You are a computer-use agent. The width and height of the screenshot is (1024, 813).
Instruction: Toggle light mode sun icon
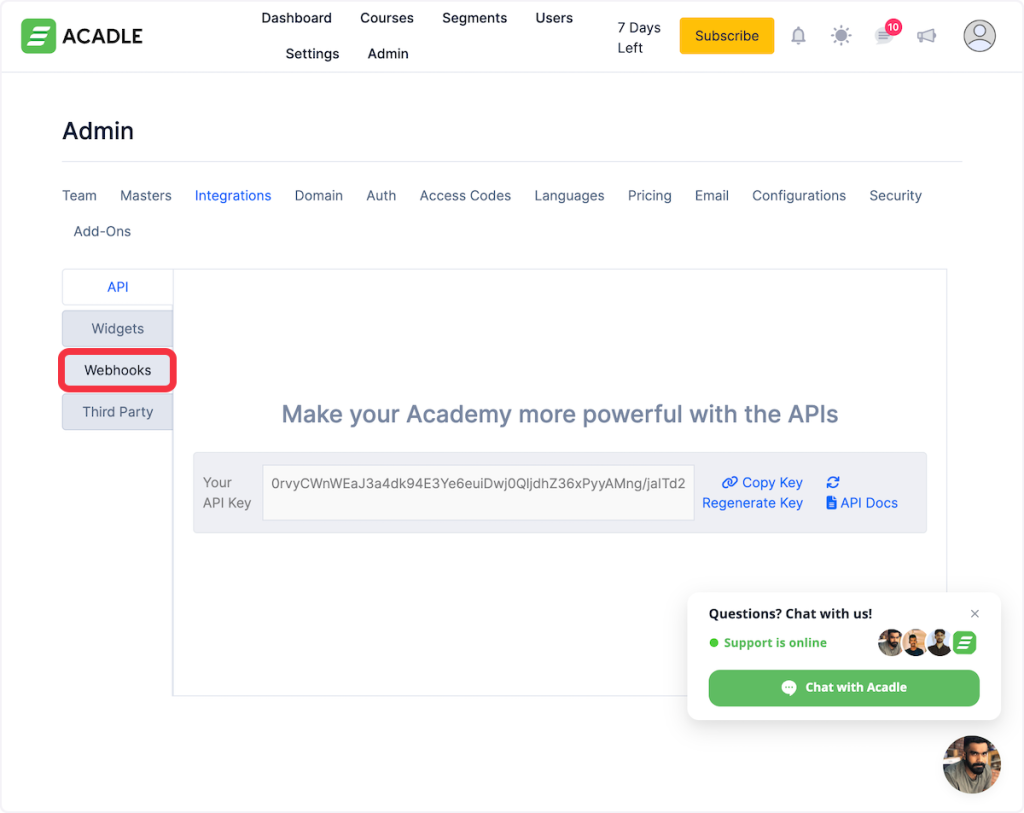(x=841, y=36)
